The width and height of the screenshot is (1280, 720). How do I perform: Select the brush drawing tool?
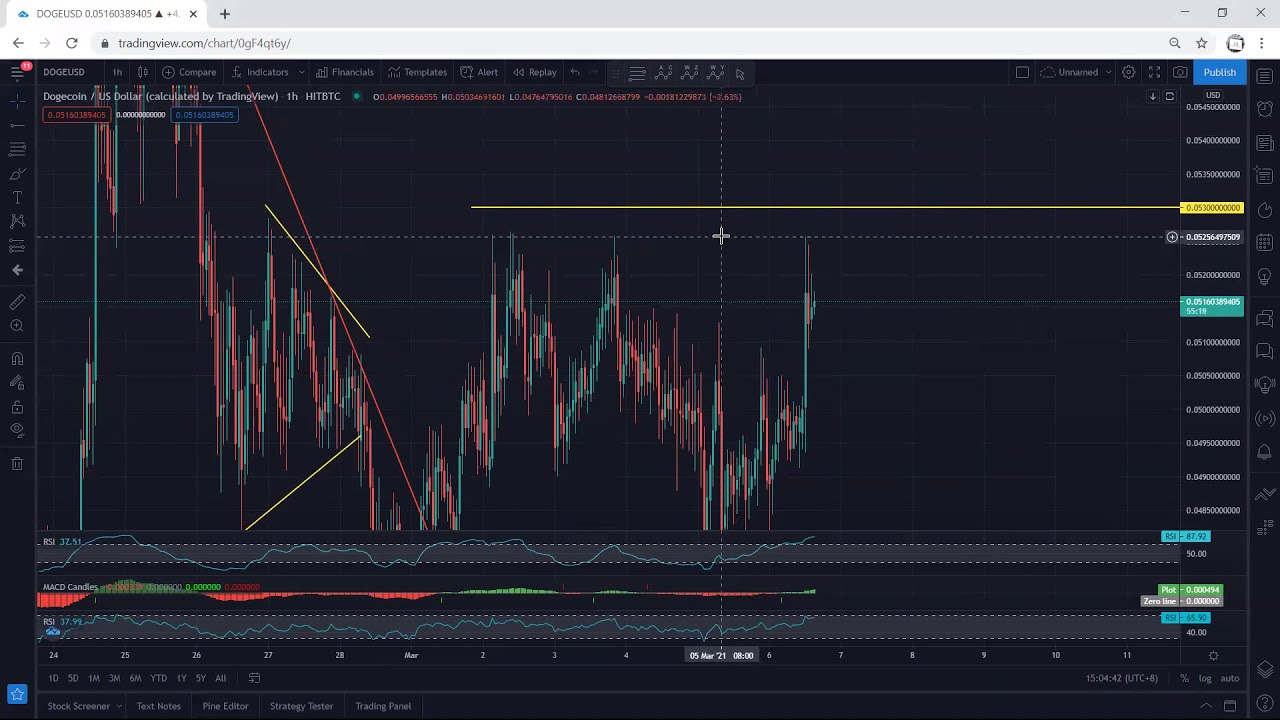[x=17, y=174]
